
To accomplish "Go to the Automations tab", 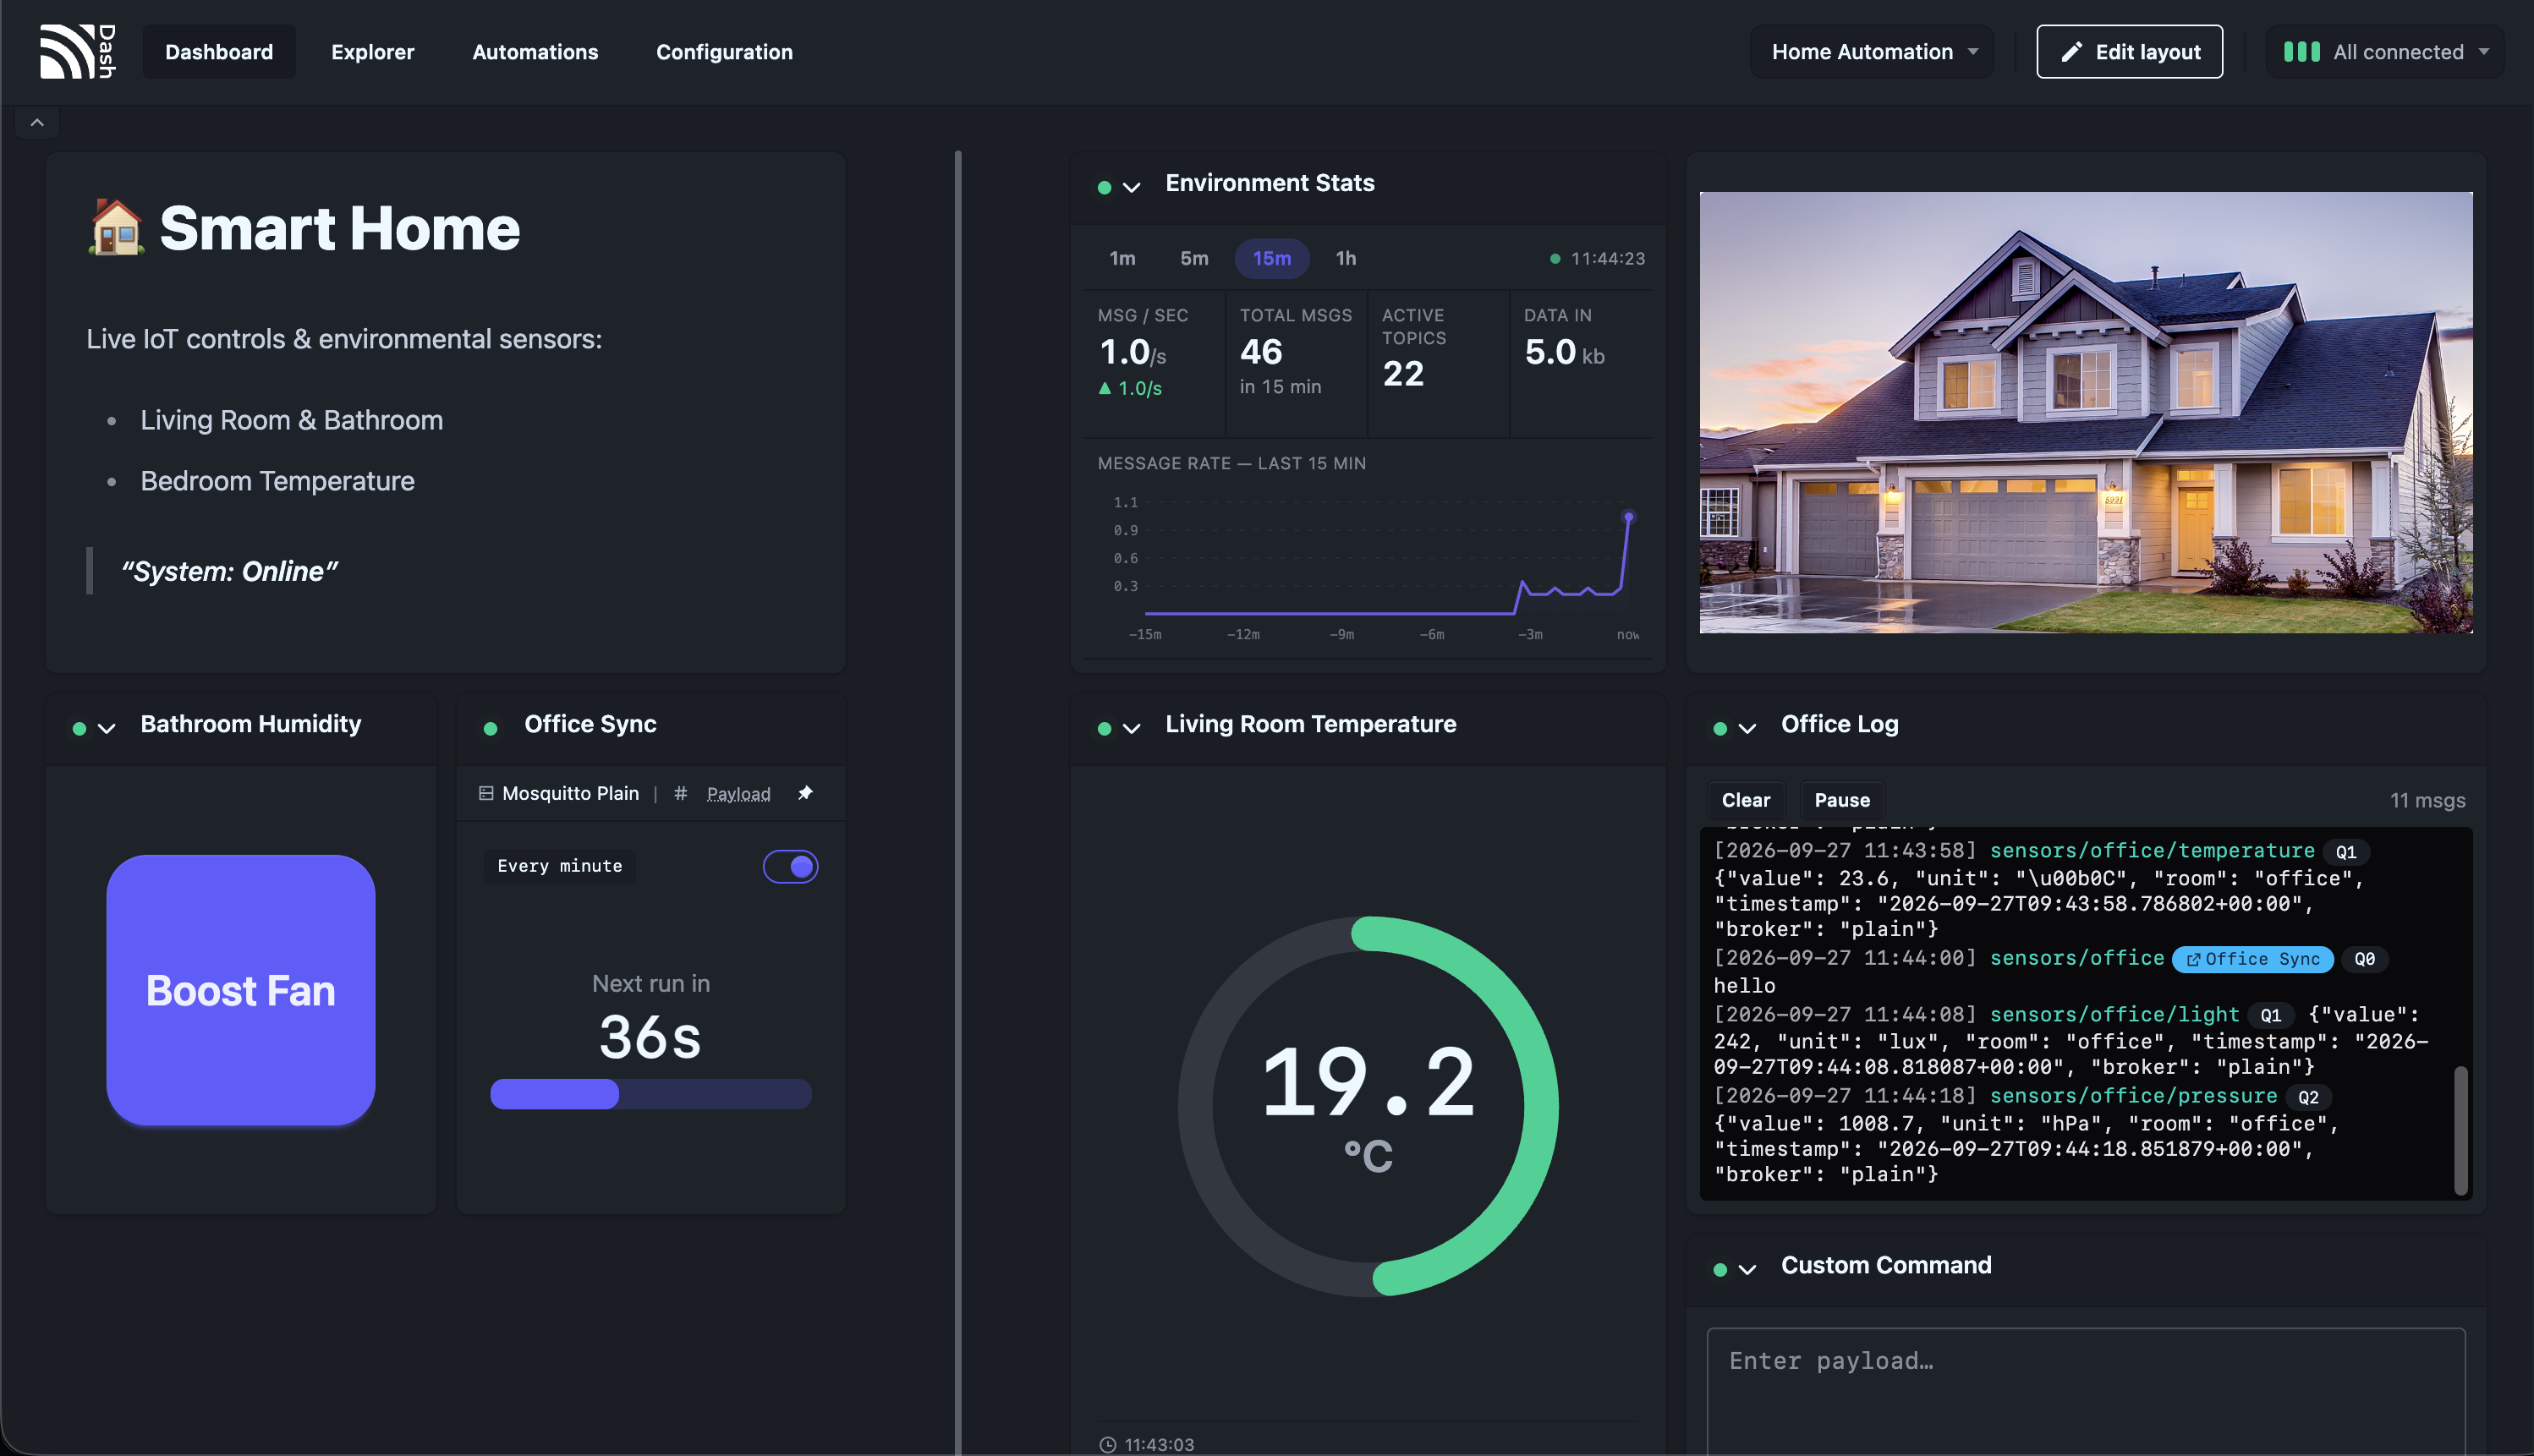I will 535,52.
